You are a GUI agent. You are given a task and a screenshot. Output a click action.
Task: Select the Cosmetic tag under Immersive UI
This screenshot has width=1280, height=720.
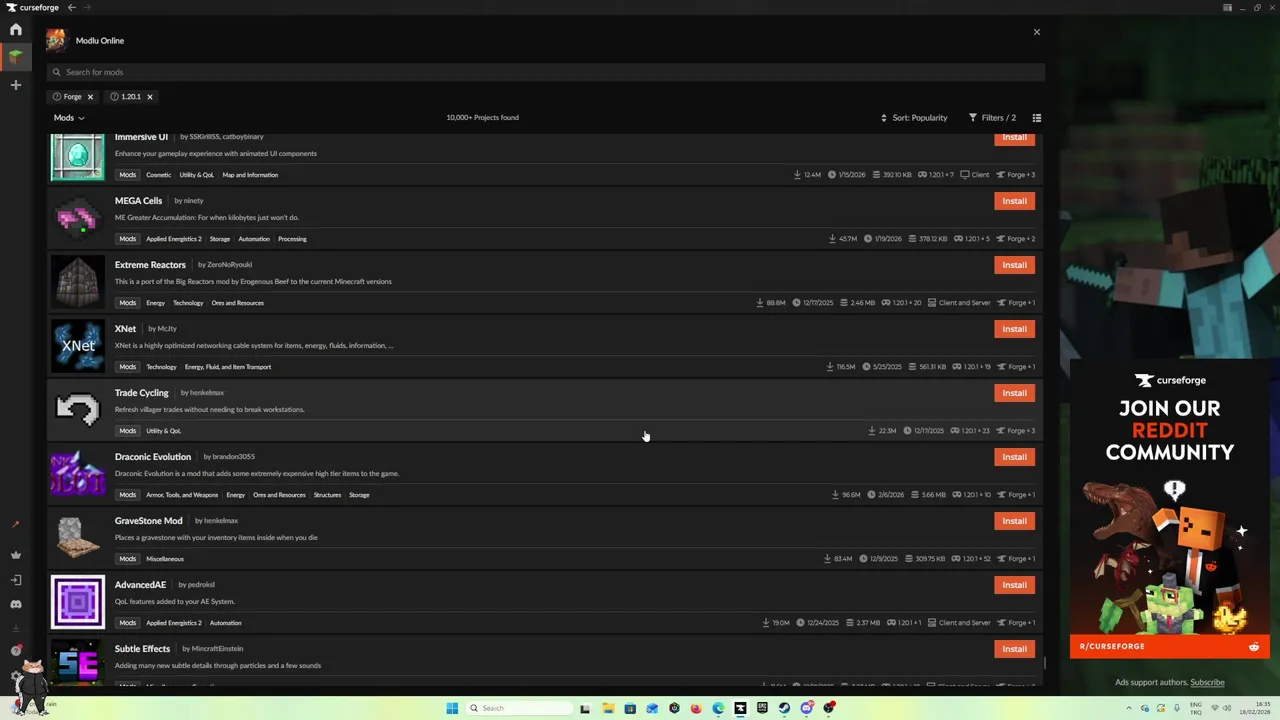tap(159, 175)
